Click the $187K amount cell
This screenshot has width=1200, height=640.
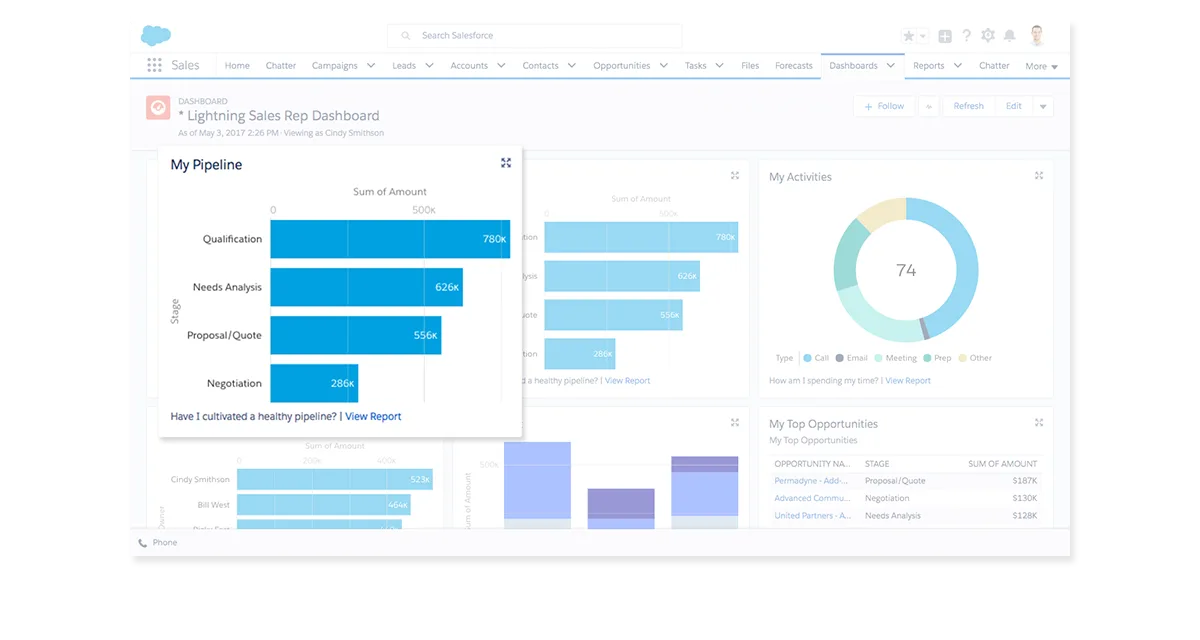coord(1024,481)
